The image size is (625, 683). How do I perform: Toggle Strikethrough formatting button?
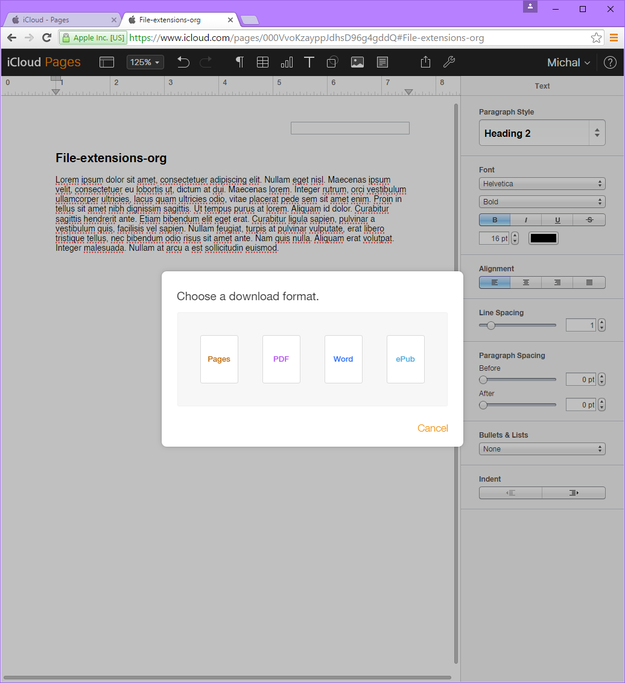(589, 220)
